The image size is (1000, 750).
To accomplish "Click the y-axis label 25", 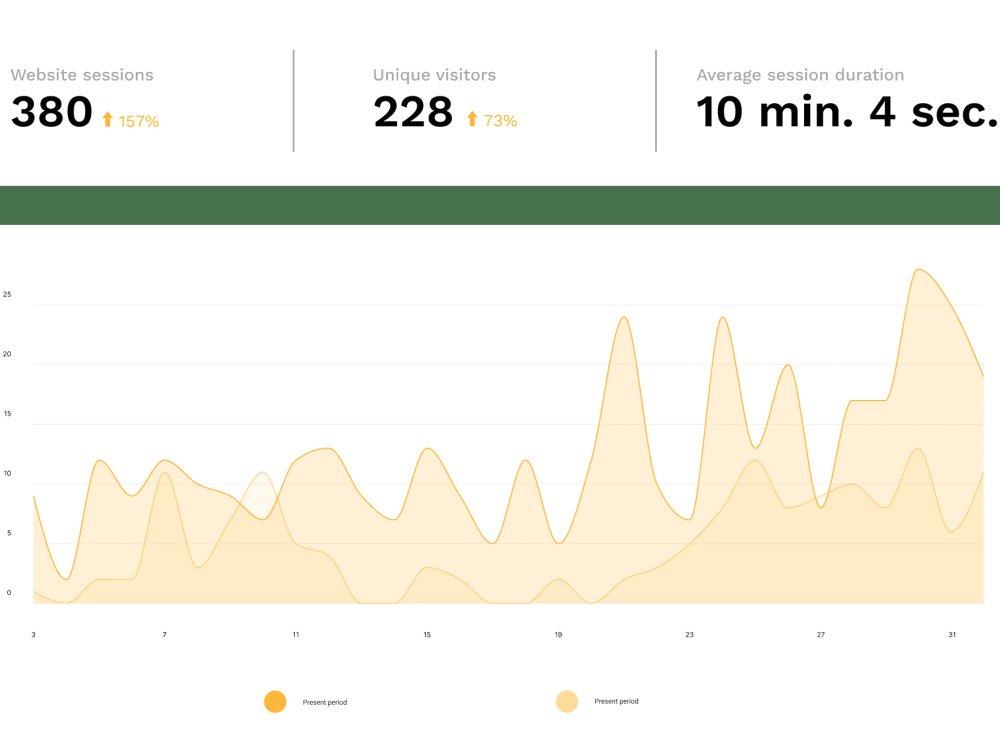I will 7,294.
